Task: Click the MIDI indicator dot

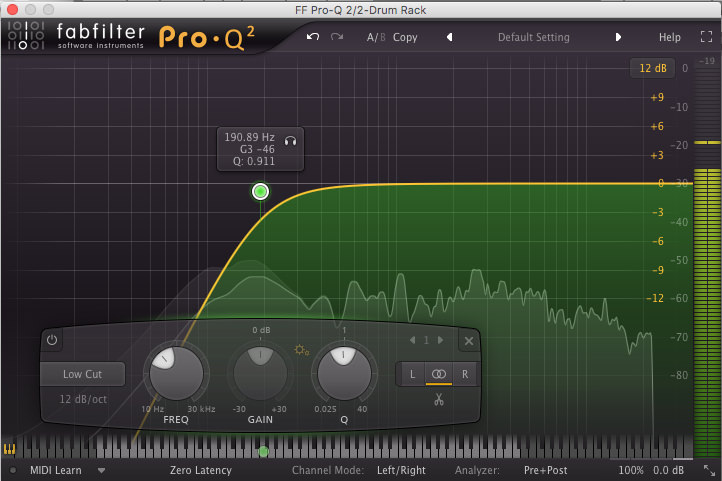Action: pos(13,470)
